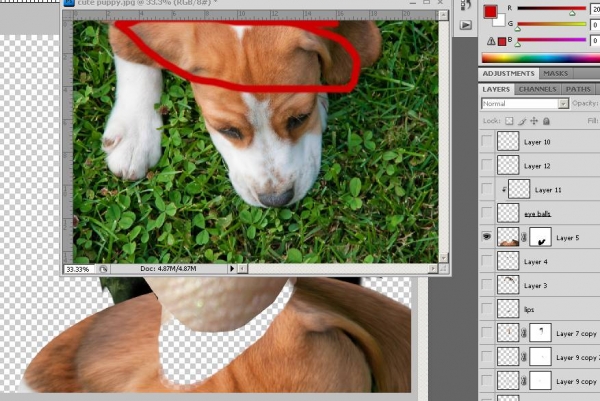Toggle lock image pixels brush icon
The image size is (600, 401).
tap(522, 121)
